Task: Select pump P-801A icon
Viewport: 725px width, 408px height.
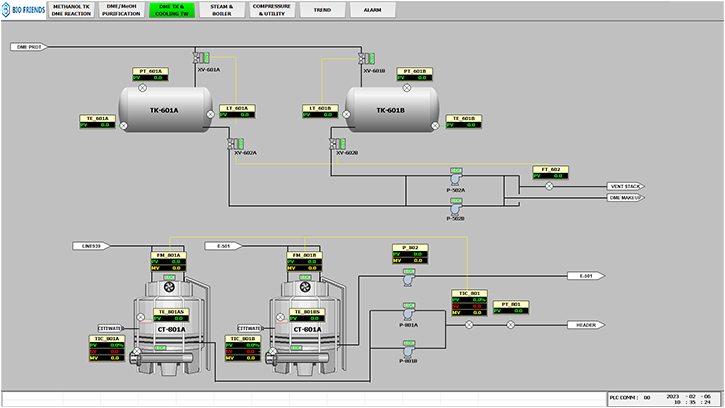Action: (x=408, y=314)
